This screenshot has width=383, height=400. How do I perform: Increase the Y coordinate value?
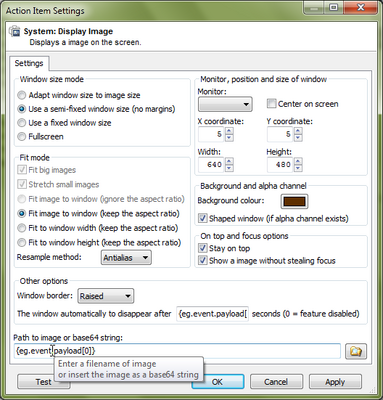point(298,131)
